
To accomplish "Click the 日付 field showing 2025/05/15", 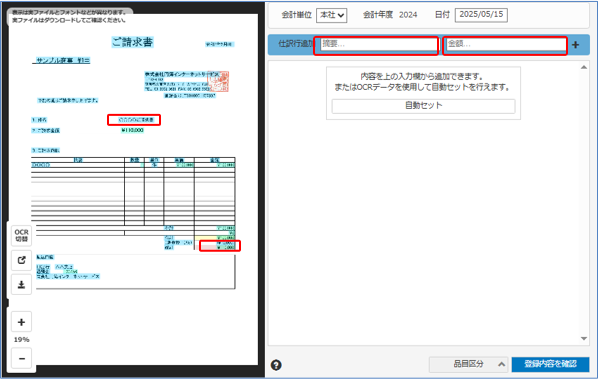I will coord(481,15).
